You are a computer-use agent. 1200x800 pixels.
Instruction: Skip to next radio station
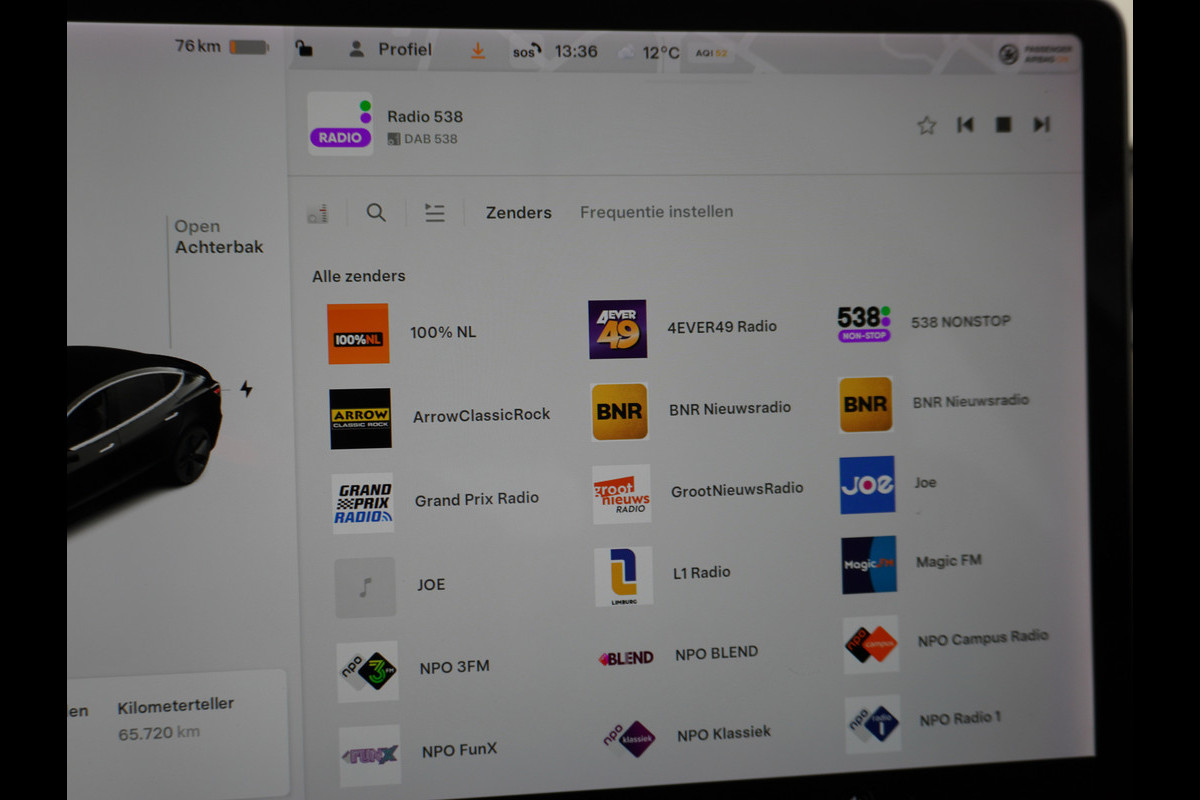point(1041,125)
